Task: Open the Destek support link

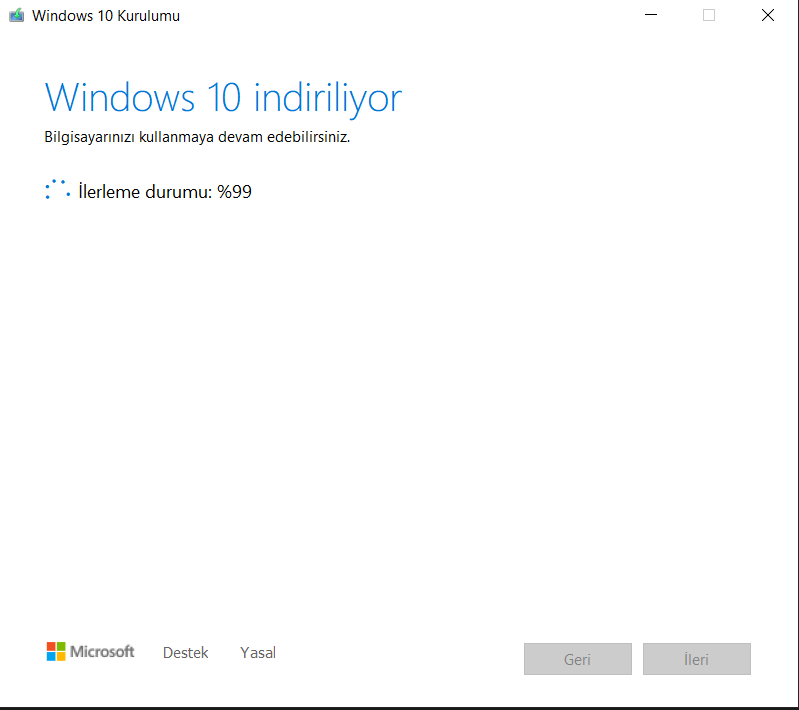Action: click(x=185, y=652)
